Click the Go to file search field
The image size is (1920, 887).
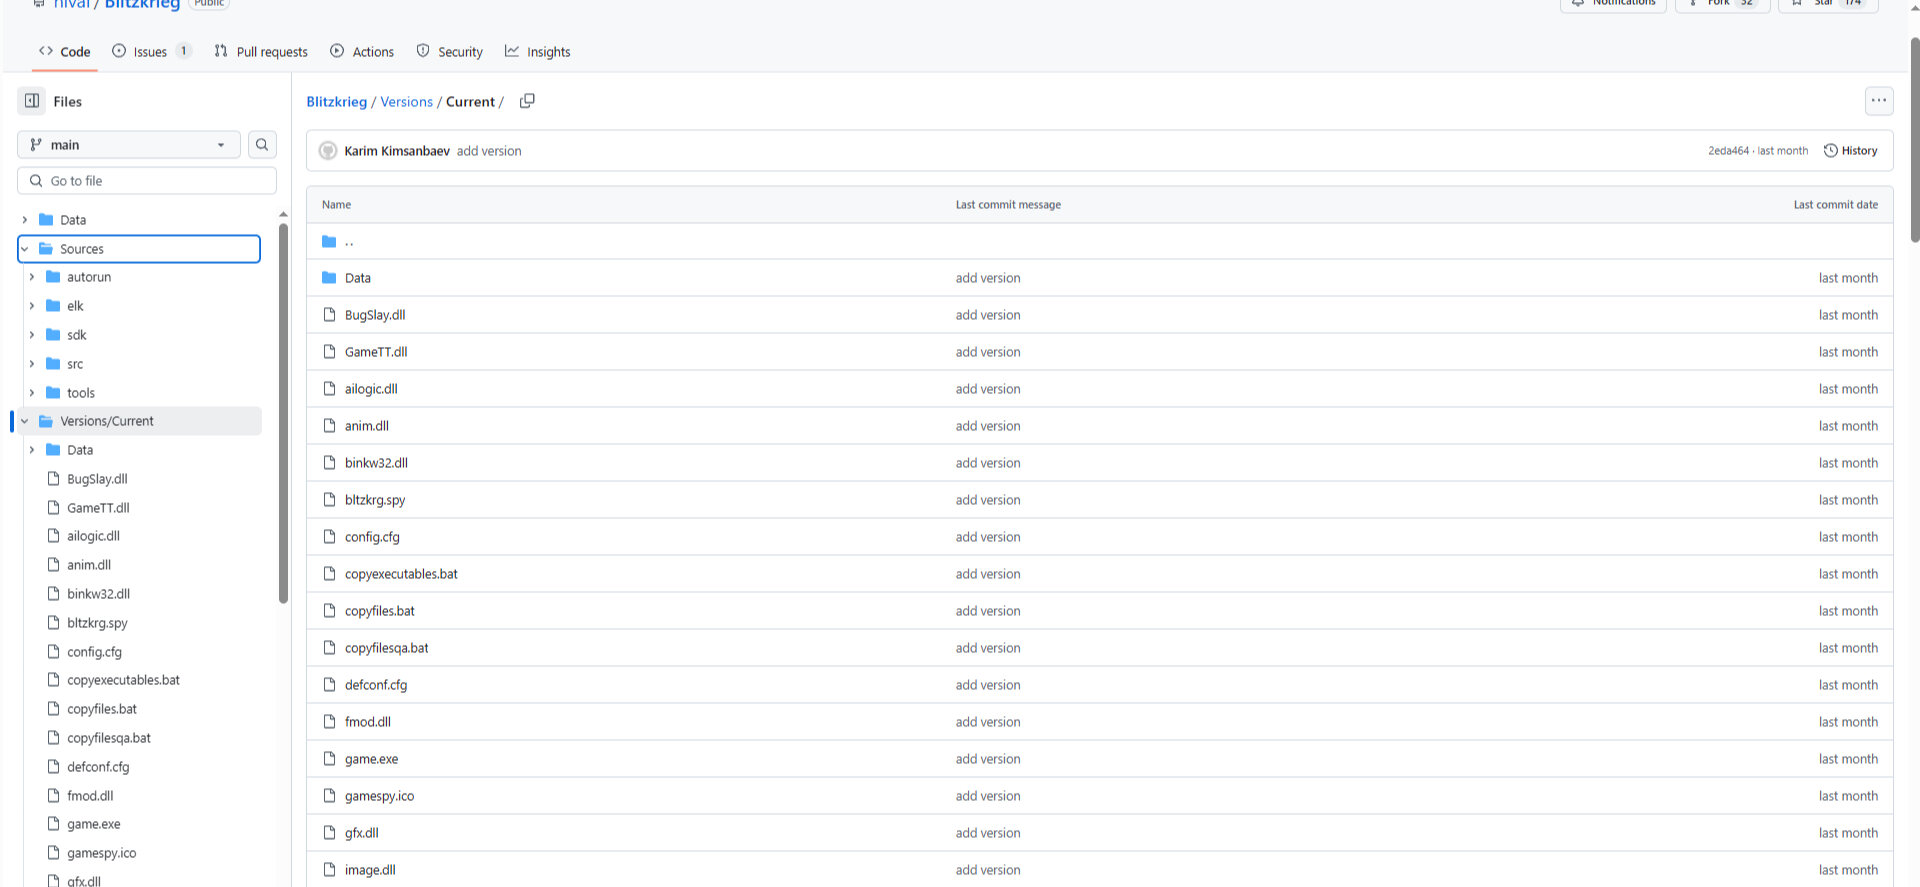pyautogui.click(x=147, y=181)
